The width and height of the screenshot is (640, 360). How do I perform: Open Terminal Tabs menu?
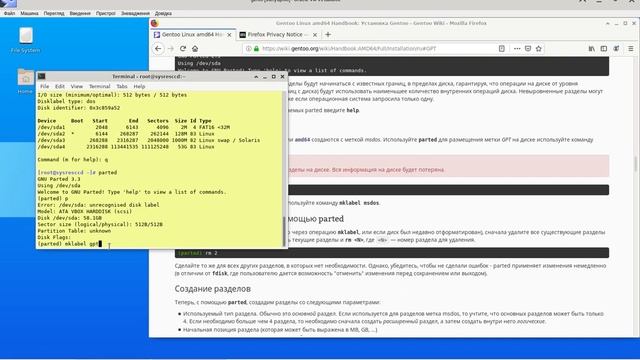click(x=122, y=87)
